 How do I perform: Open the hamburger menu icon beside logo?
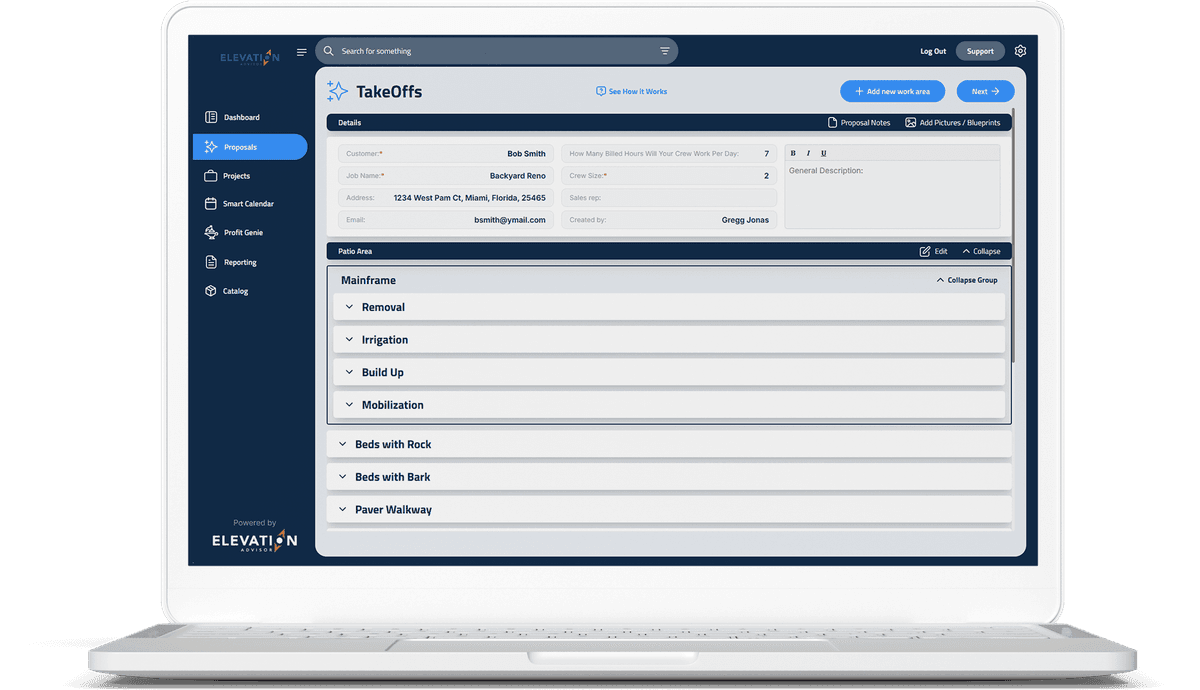click(x=302, y=52)
